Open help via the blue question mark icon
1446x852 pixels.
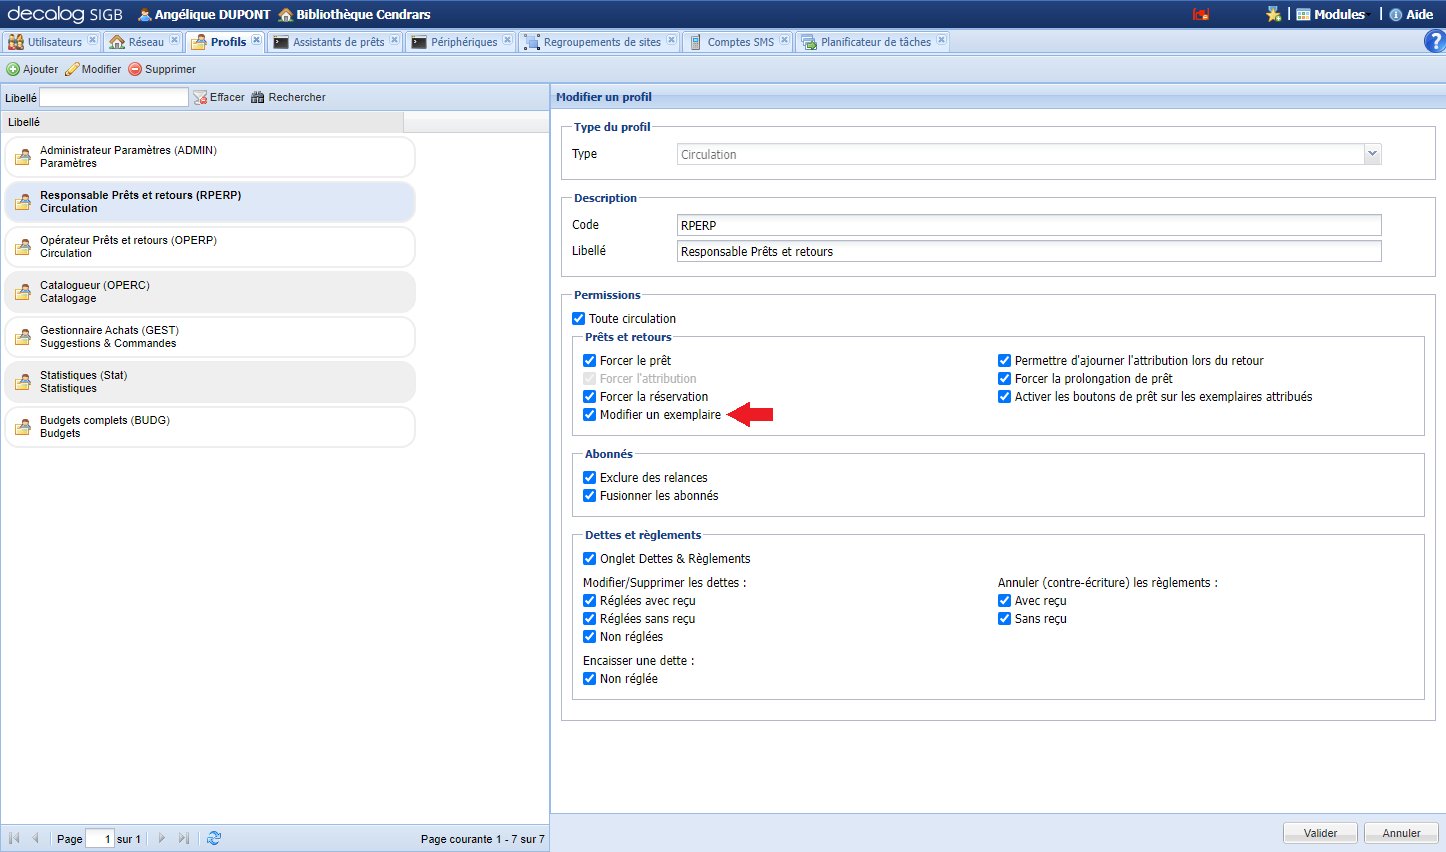pyautogui.click(x=1434, y=42)
